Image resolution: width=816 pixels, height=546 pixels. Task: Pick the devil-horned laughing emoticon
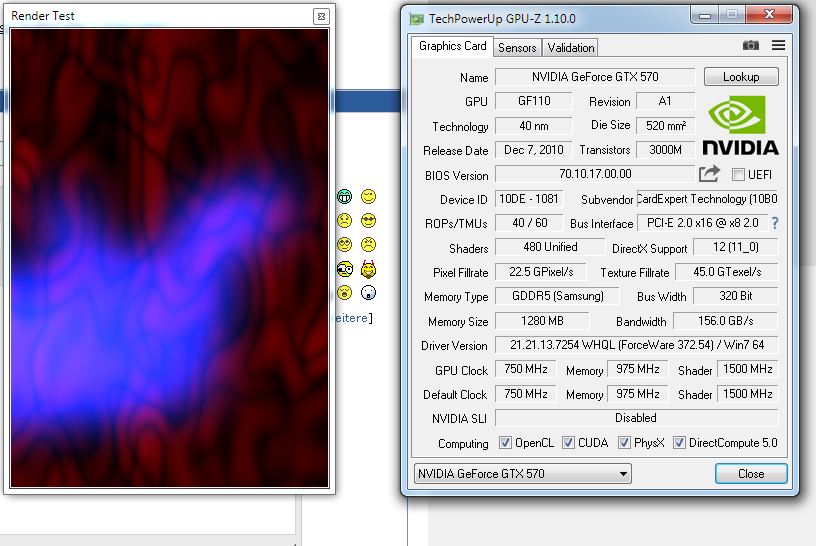[368, 269]
